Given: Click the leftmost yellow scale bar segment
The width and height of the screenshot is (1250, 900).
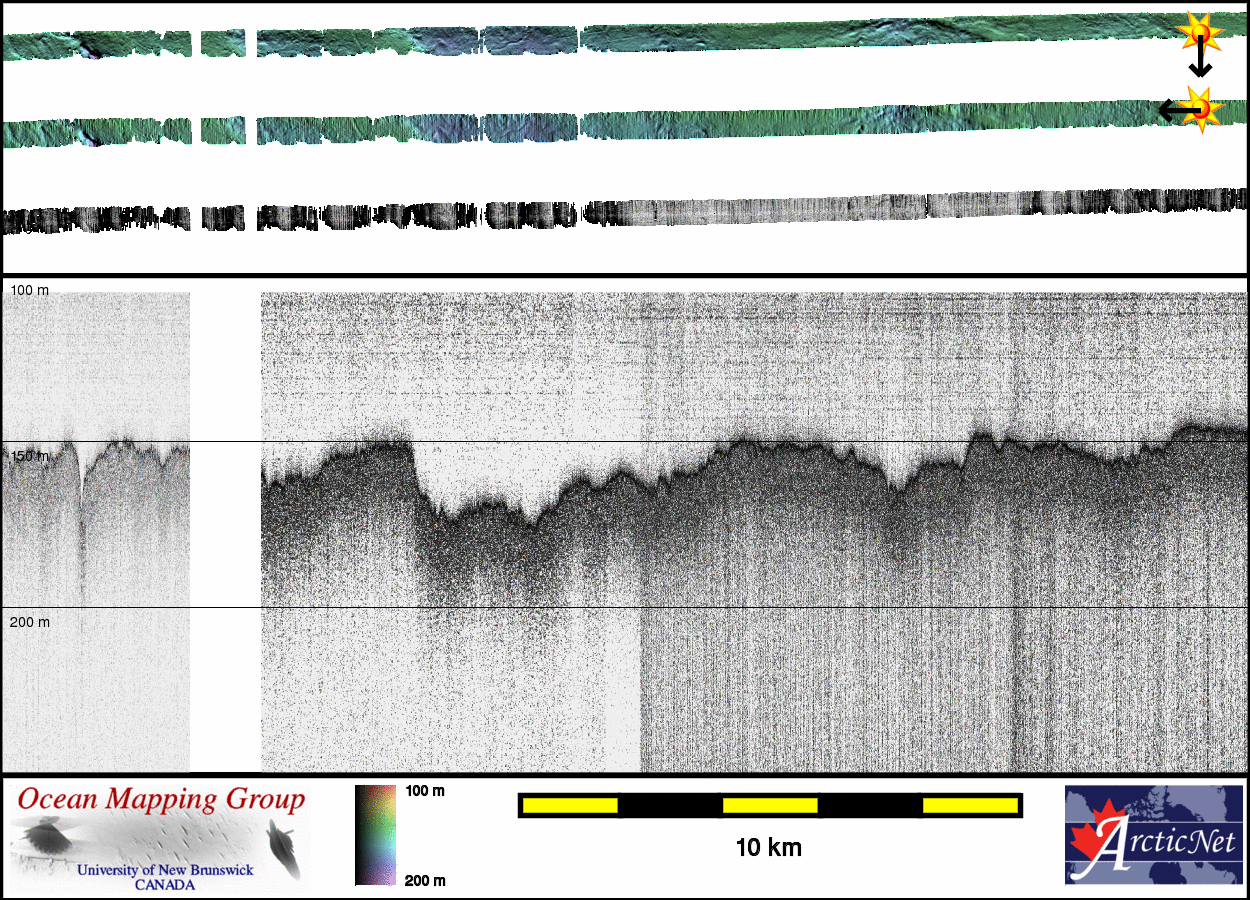Looking at the screenshot, I should (570, 805).
